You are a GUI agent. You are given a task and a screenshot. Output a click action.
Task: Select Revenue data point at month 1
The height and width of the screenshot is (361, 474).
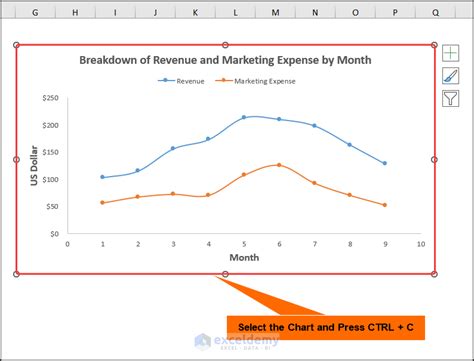102,177
